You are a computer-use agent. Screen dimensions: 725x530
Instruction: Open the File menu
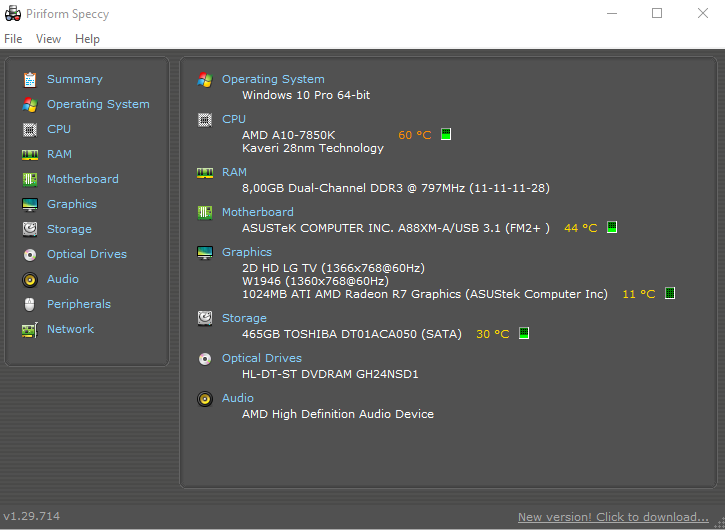13,39
